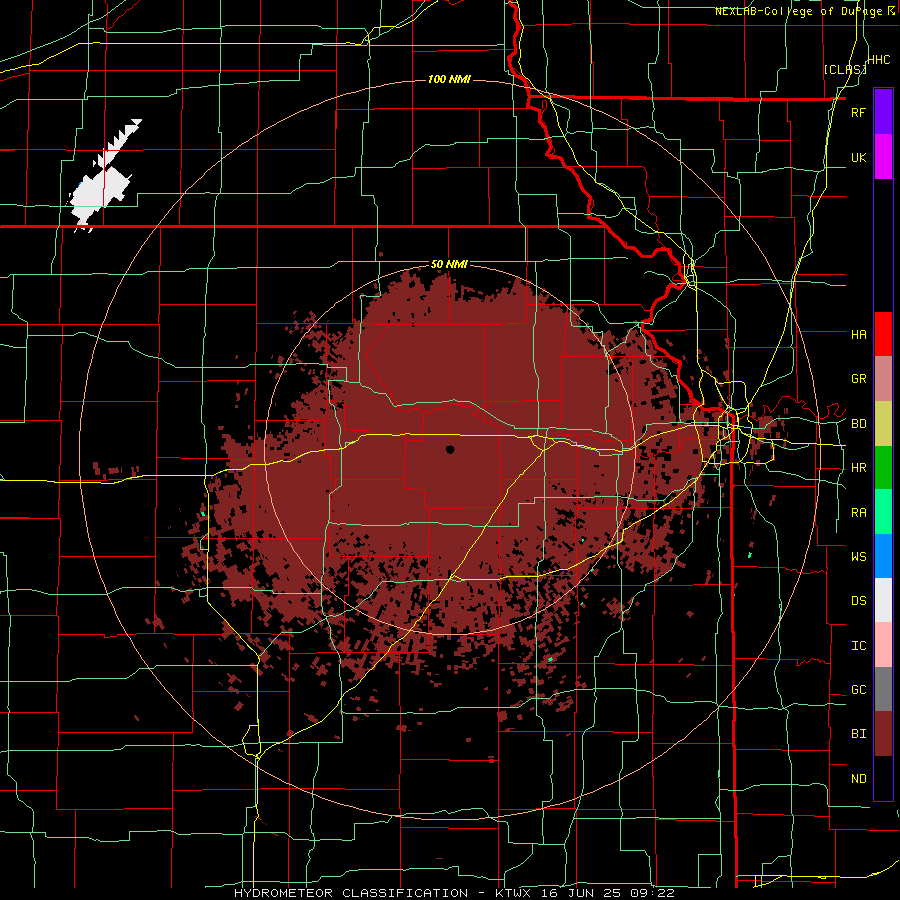Select the yellow BD legend swatch
Viewport: 900px width, 900px height.
click(x=883, y=424)
